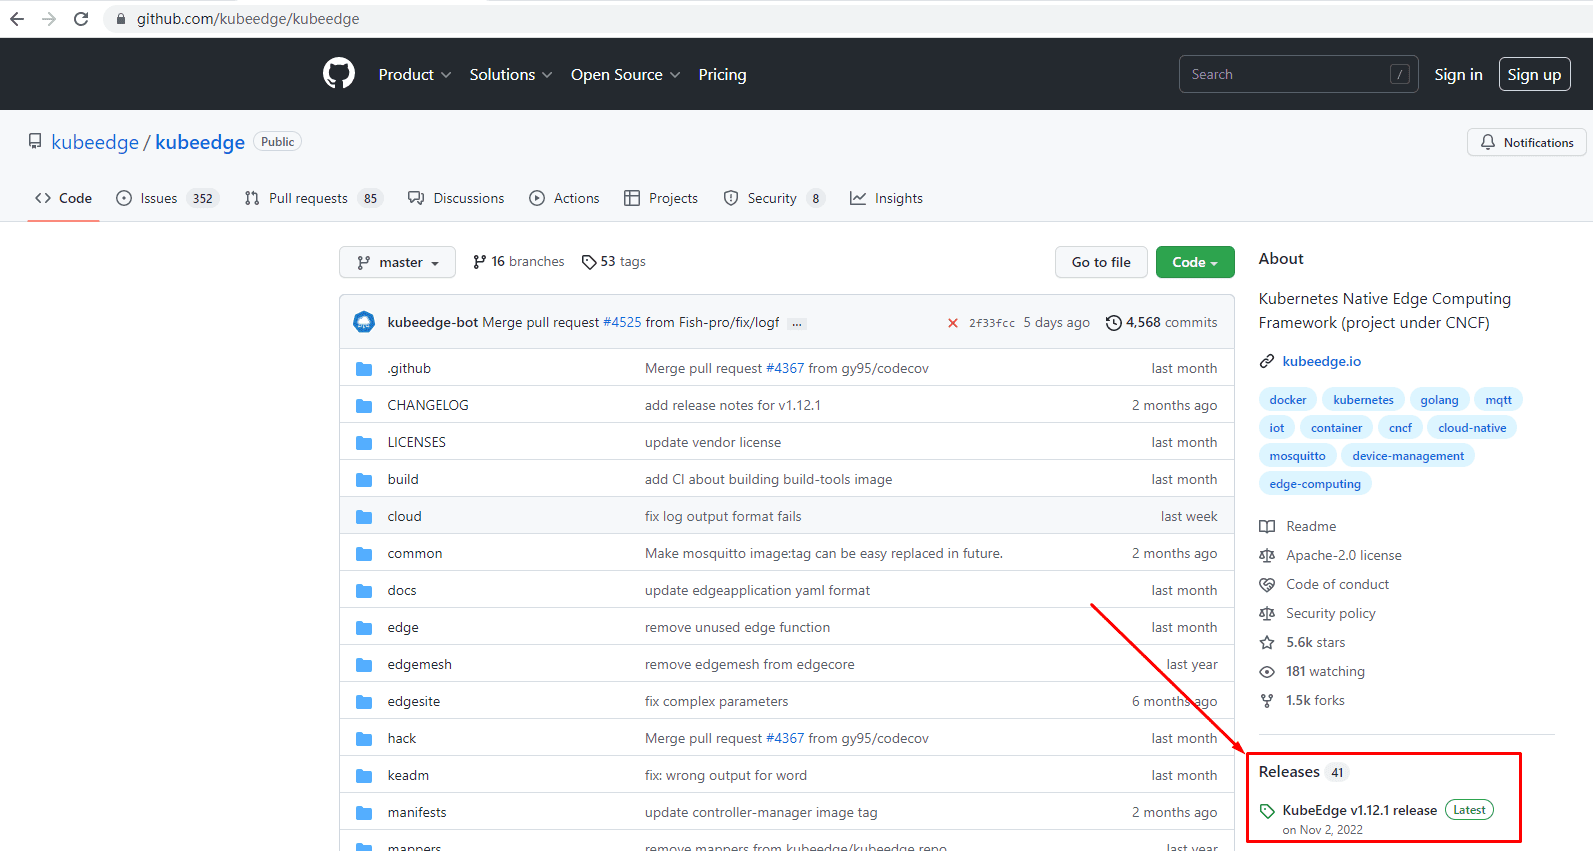Image resolution: width=1593 pixels, height=851 pixels.
Task: Click the star icon next to 5.6k stars
Action: [x=1267, y=642]
